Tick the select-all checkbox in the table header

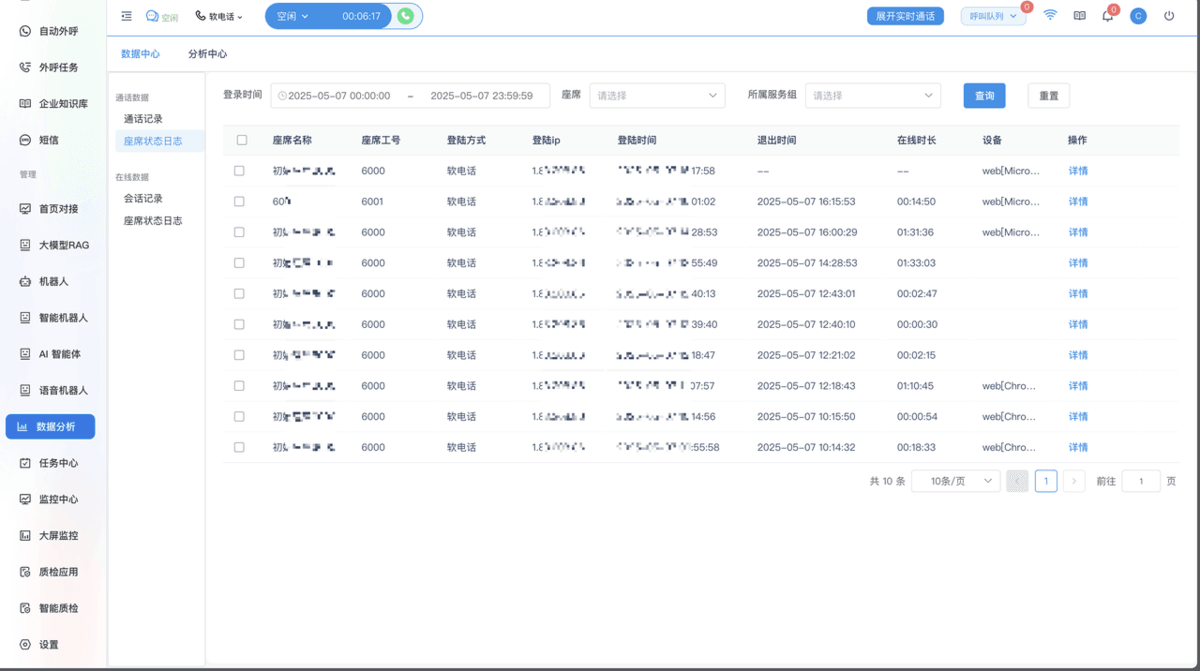click(241, 140)
